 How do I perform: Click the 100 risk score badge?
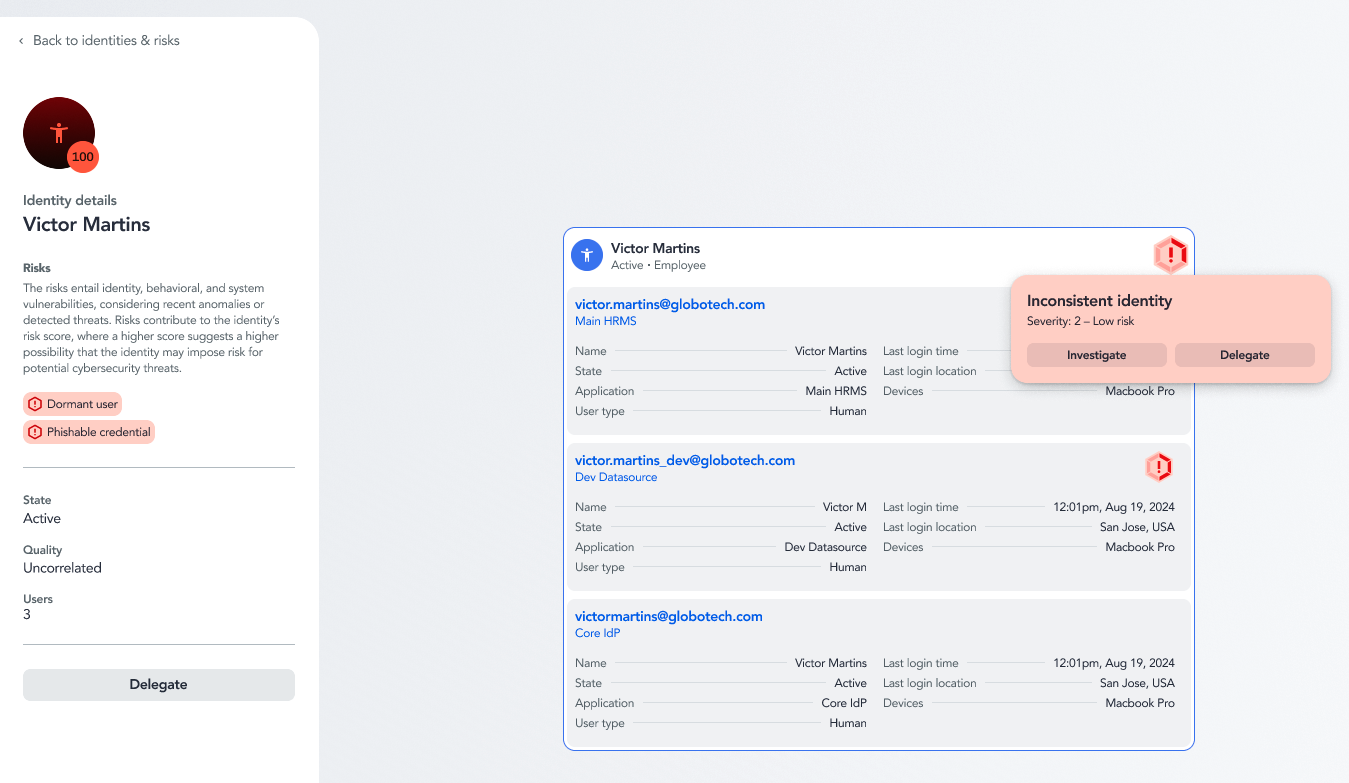pos(83,157)
